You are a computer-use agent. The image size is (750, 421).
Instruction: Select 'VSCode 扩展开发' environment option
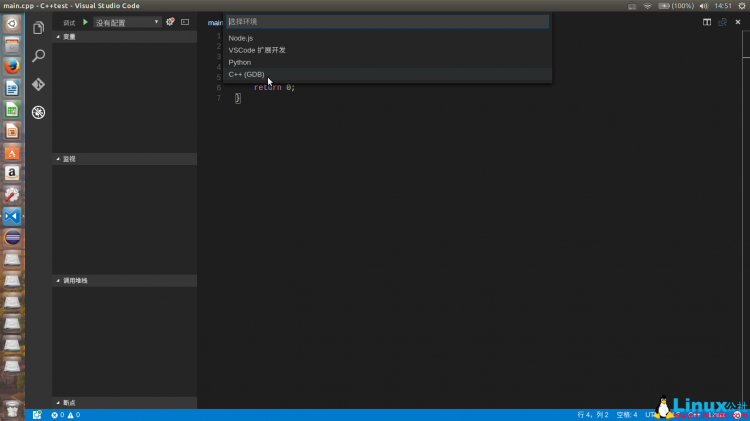[x=387, y=50]
